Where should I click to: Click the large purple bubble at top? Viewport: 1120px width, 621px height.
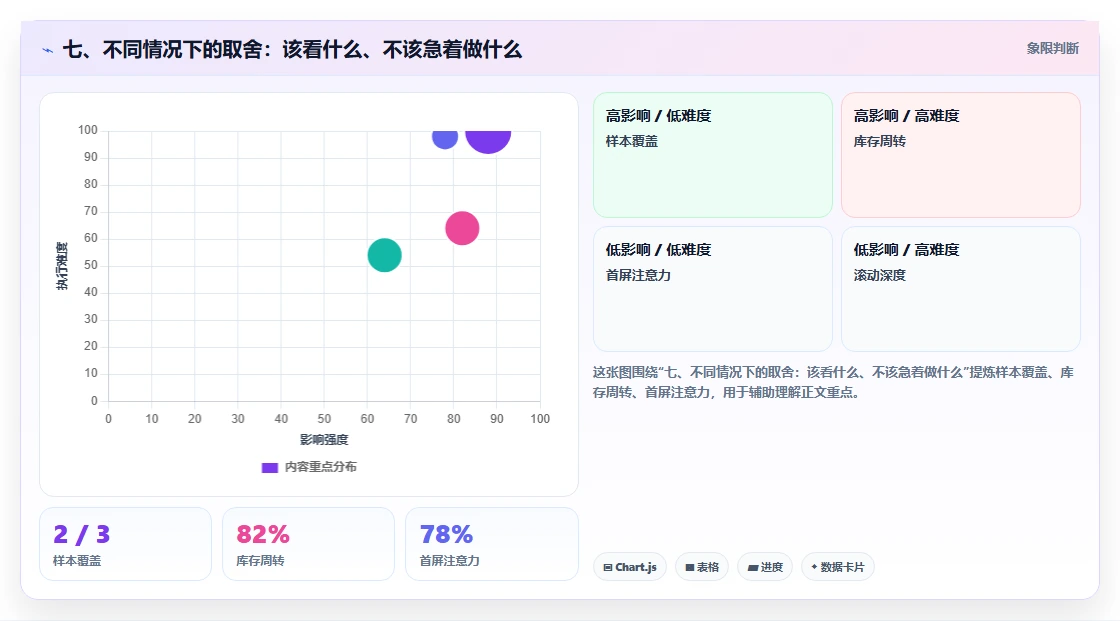[488, 141]
